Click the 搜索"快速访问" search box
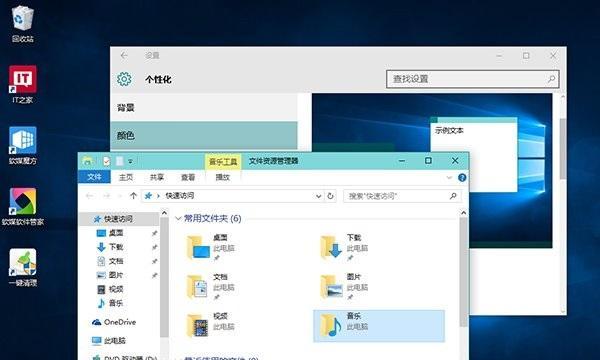 coord(402,196)
